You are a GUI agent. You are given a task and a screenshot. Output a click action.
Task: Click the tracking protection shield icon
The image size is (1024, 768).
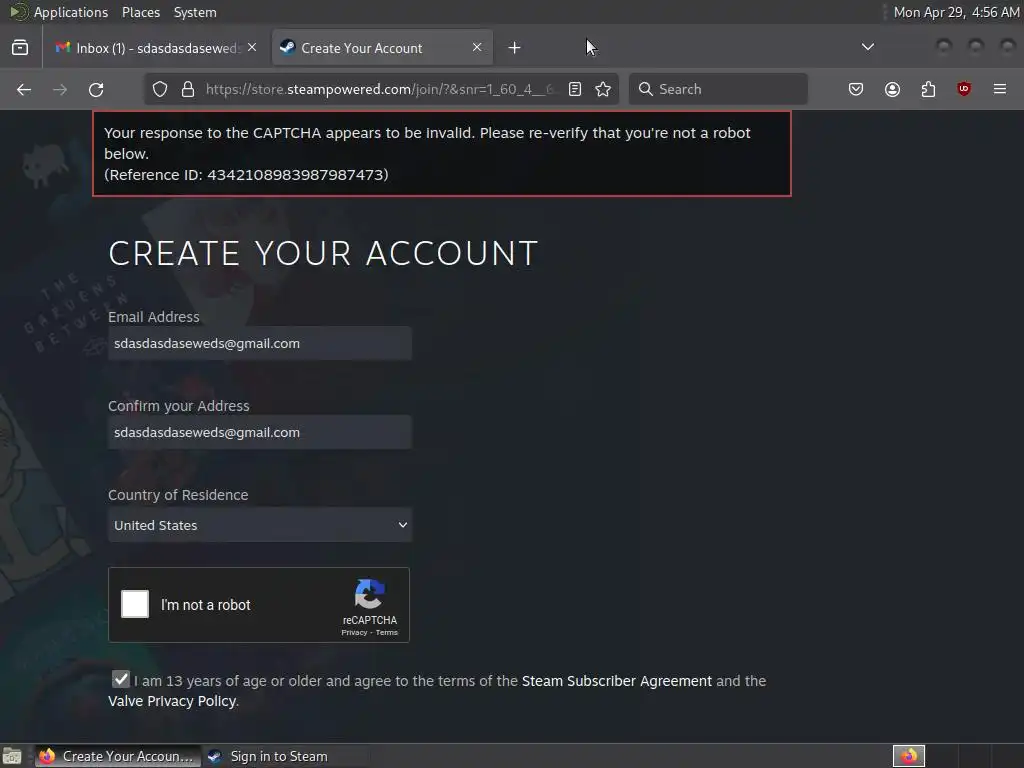coord(160,89)
